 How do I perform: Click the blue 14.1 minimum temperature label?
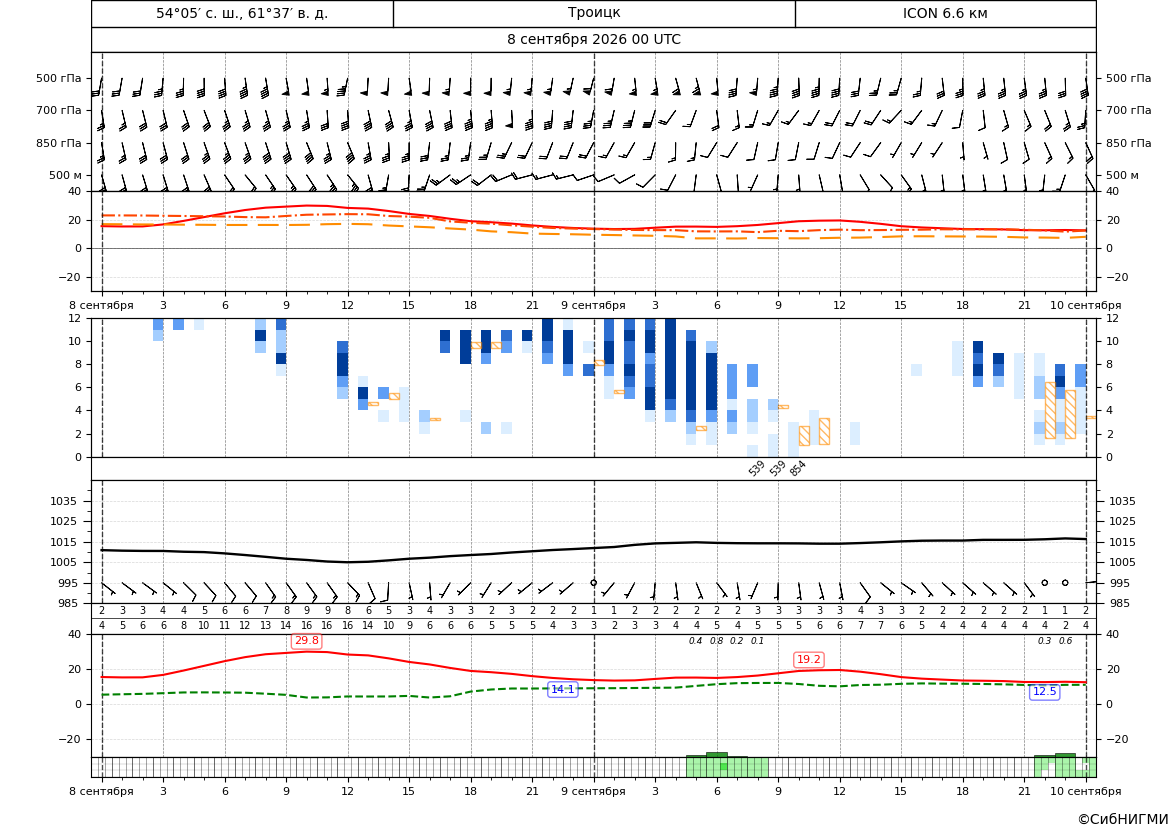coord(562,690)
